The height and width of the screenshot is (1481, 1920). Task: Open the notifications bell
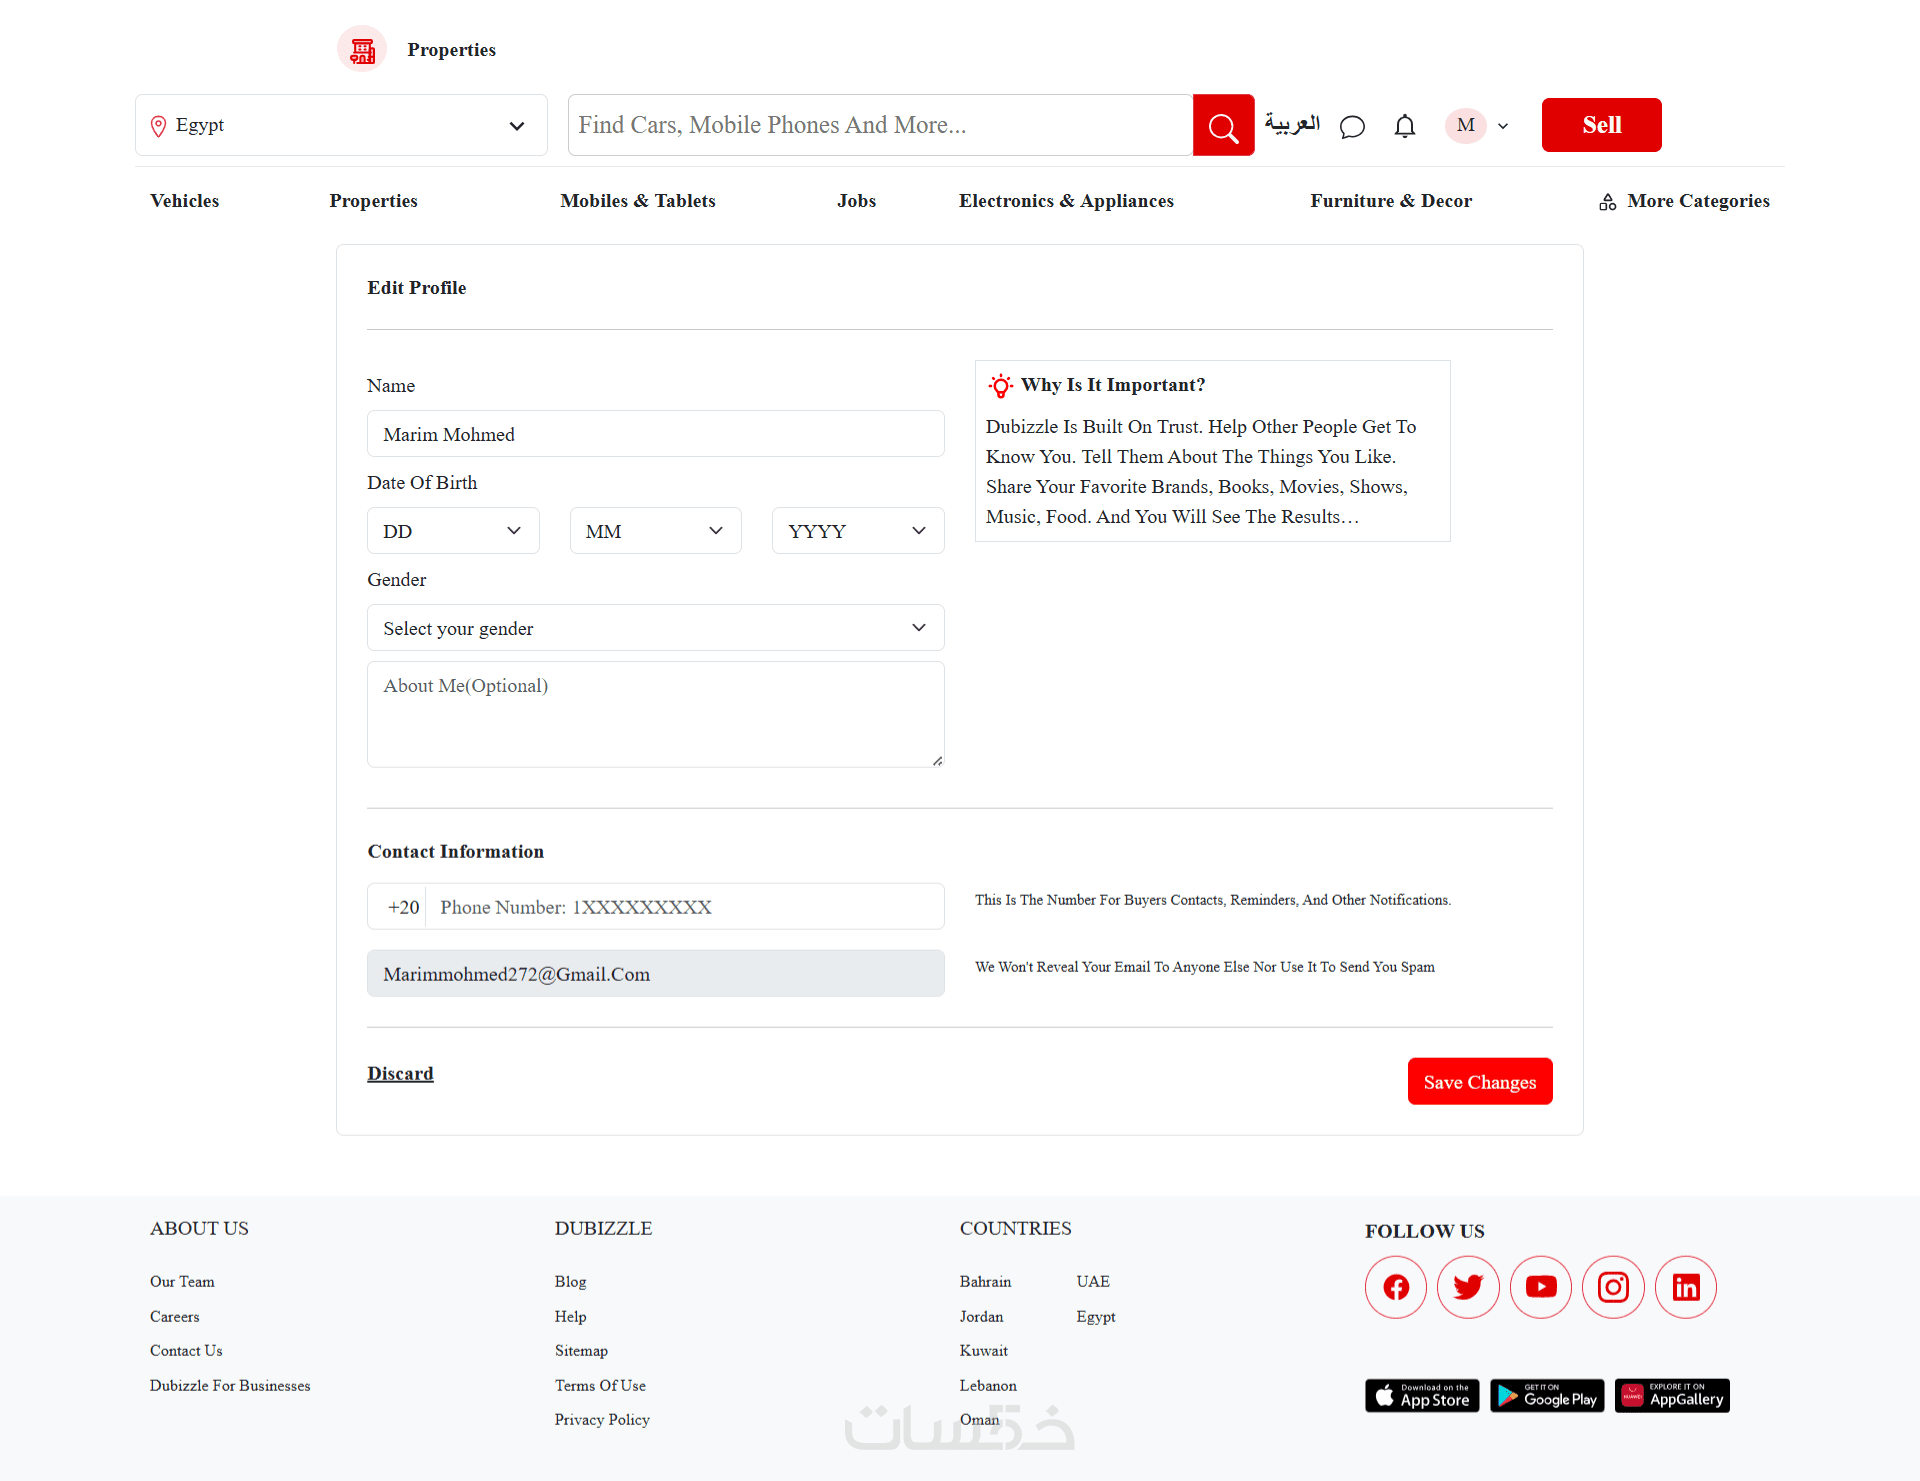pos(1404,126)
